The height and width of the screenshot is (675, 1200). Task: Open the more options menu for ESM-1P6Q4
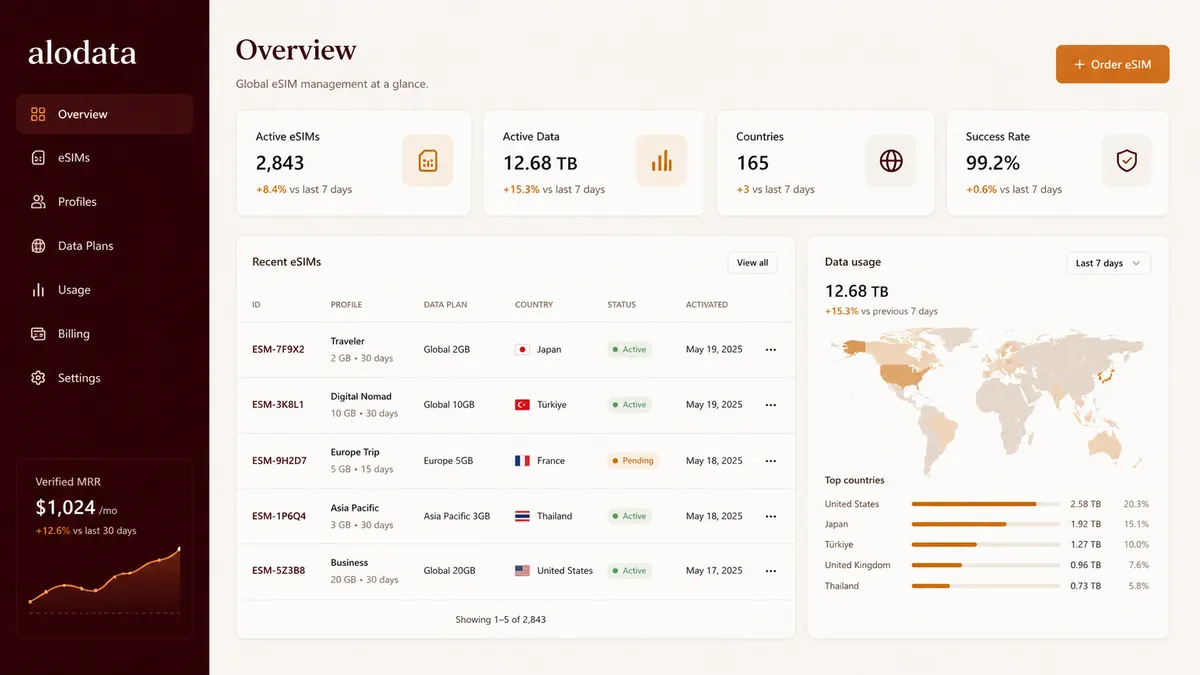(x=771, y=516)
